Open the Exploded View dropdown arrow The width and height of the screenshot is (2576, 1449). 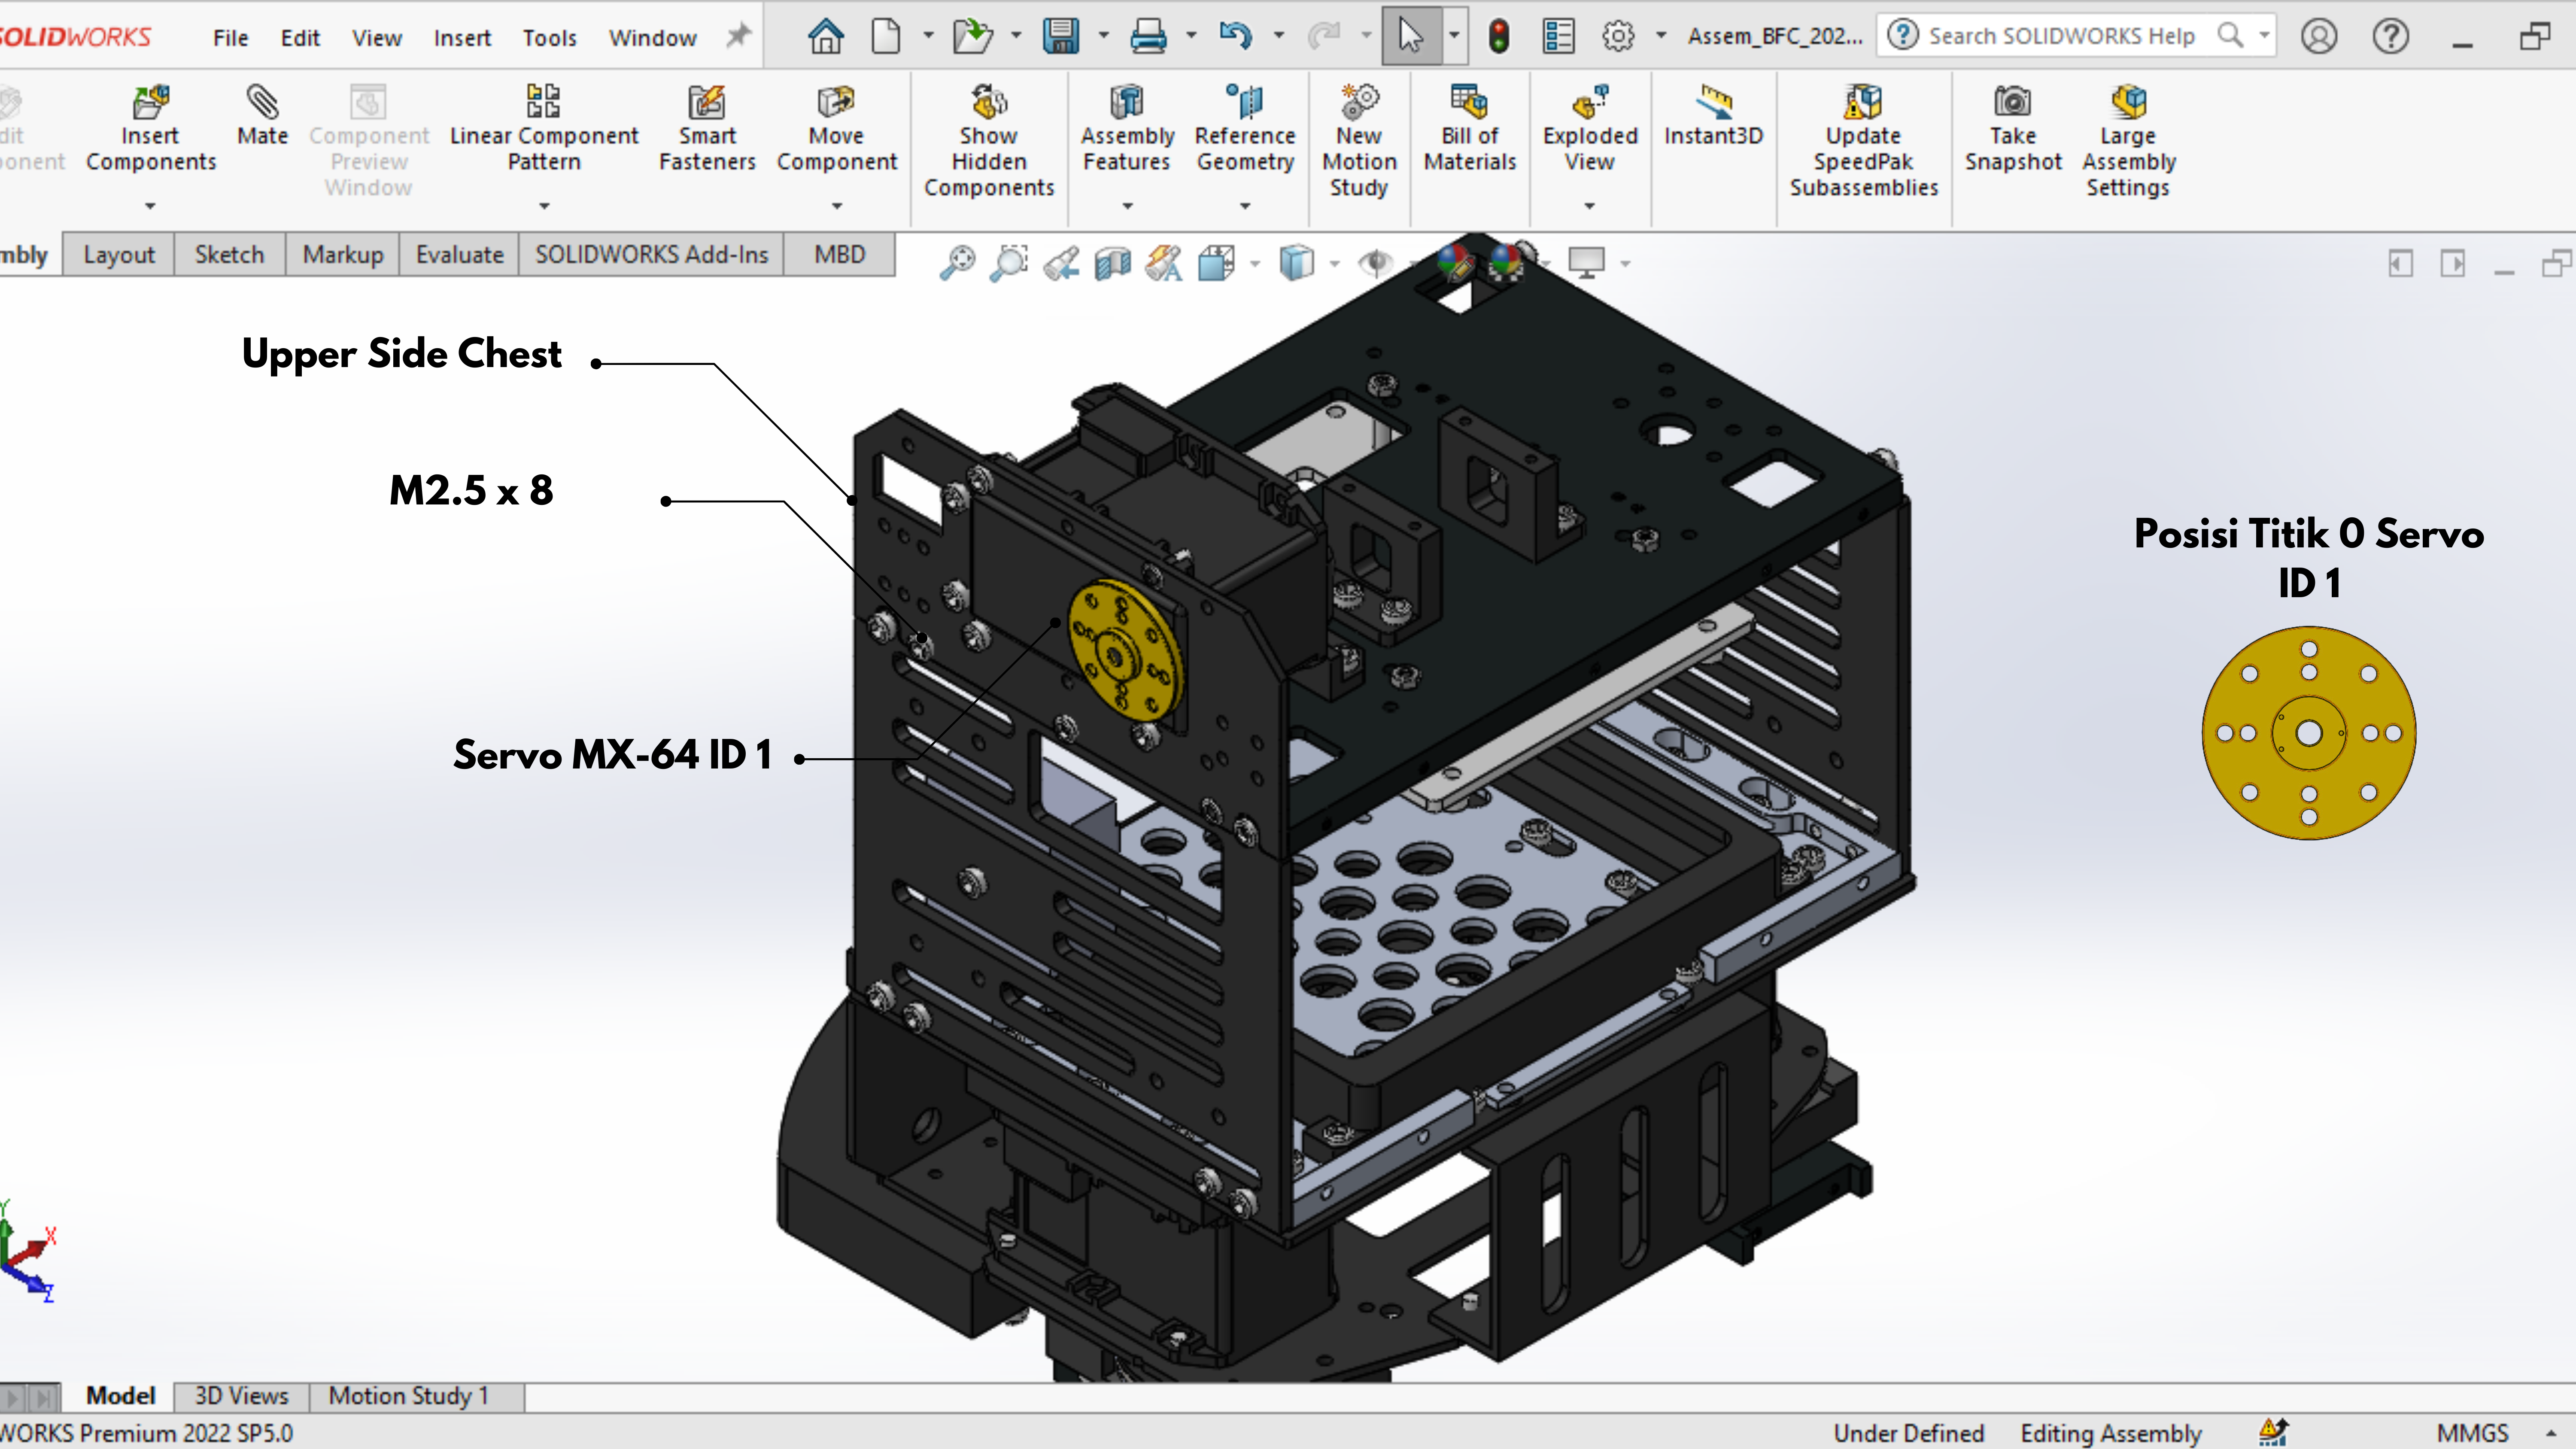pyautogui.click(x=1590, y=206)
